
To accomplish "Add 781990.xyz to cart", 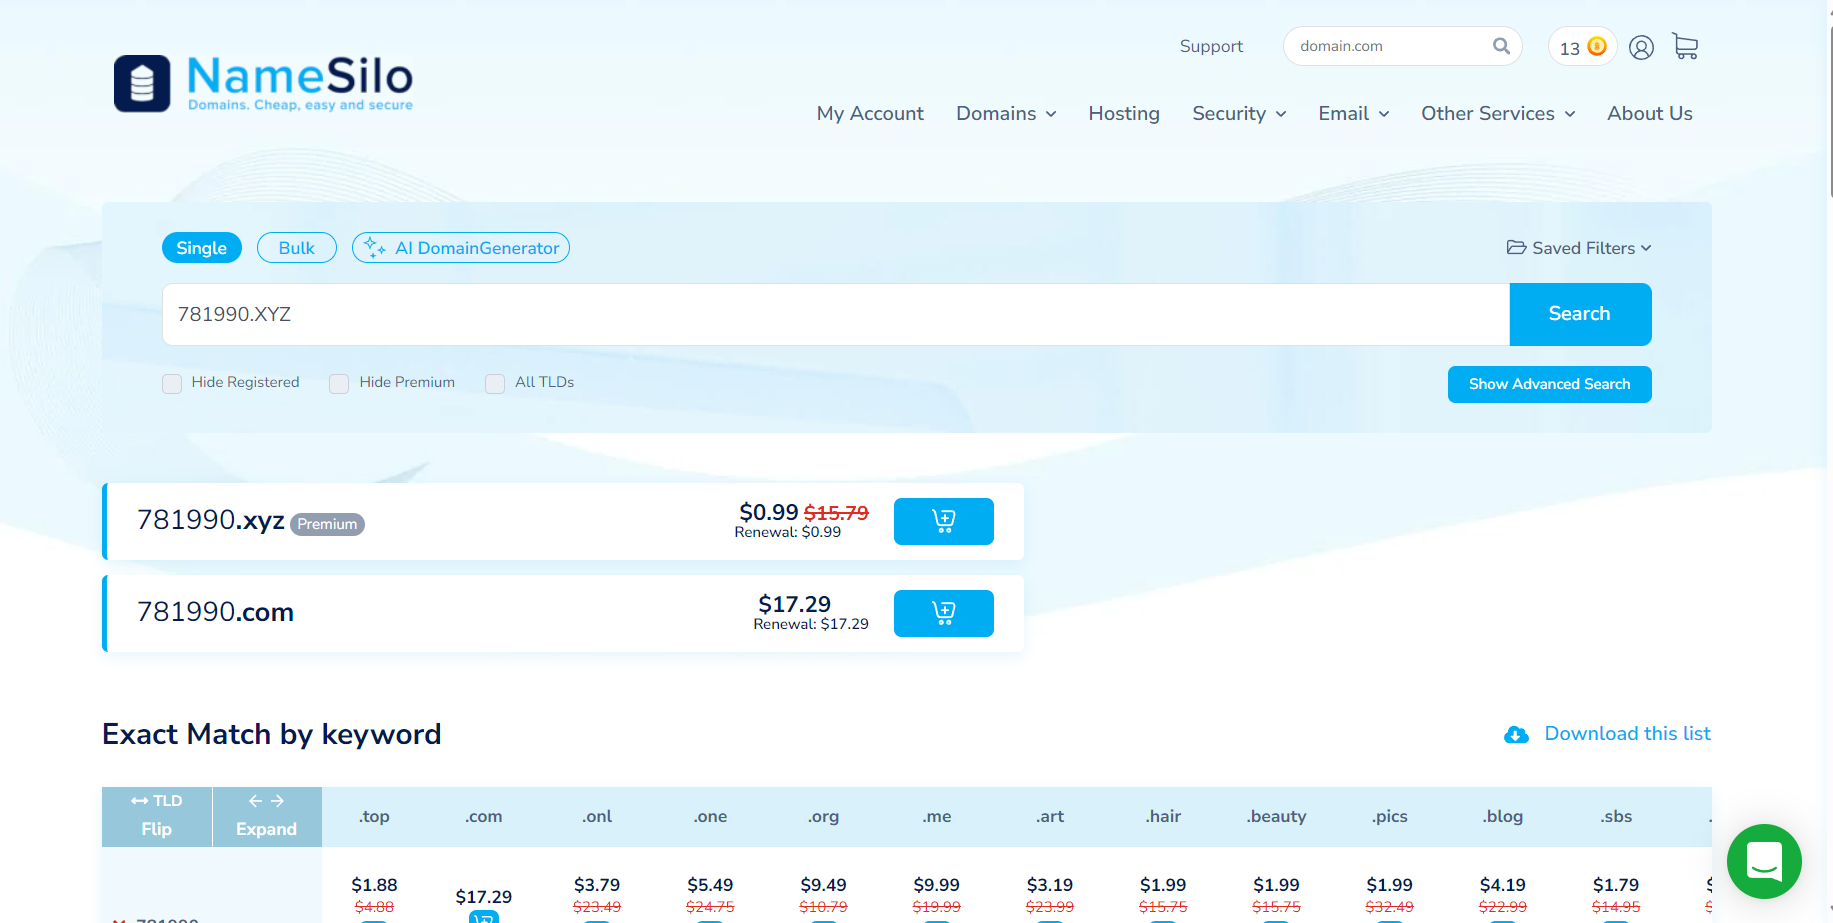I will (943, 521).
